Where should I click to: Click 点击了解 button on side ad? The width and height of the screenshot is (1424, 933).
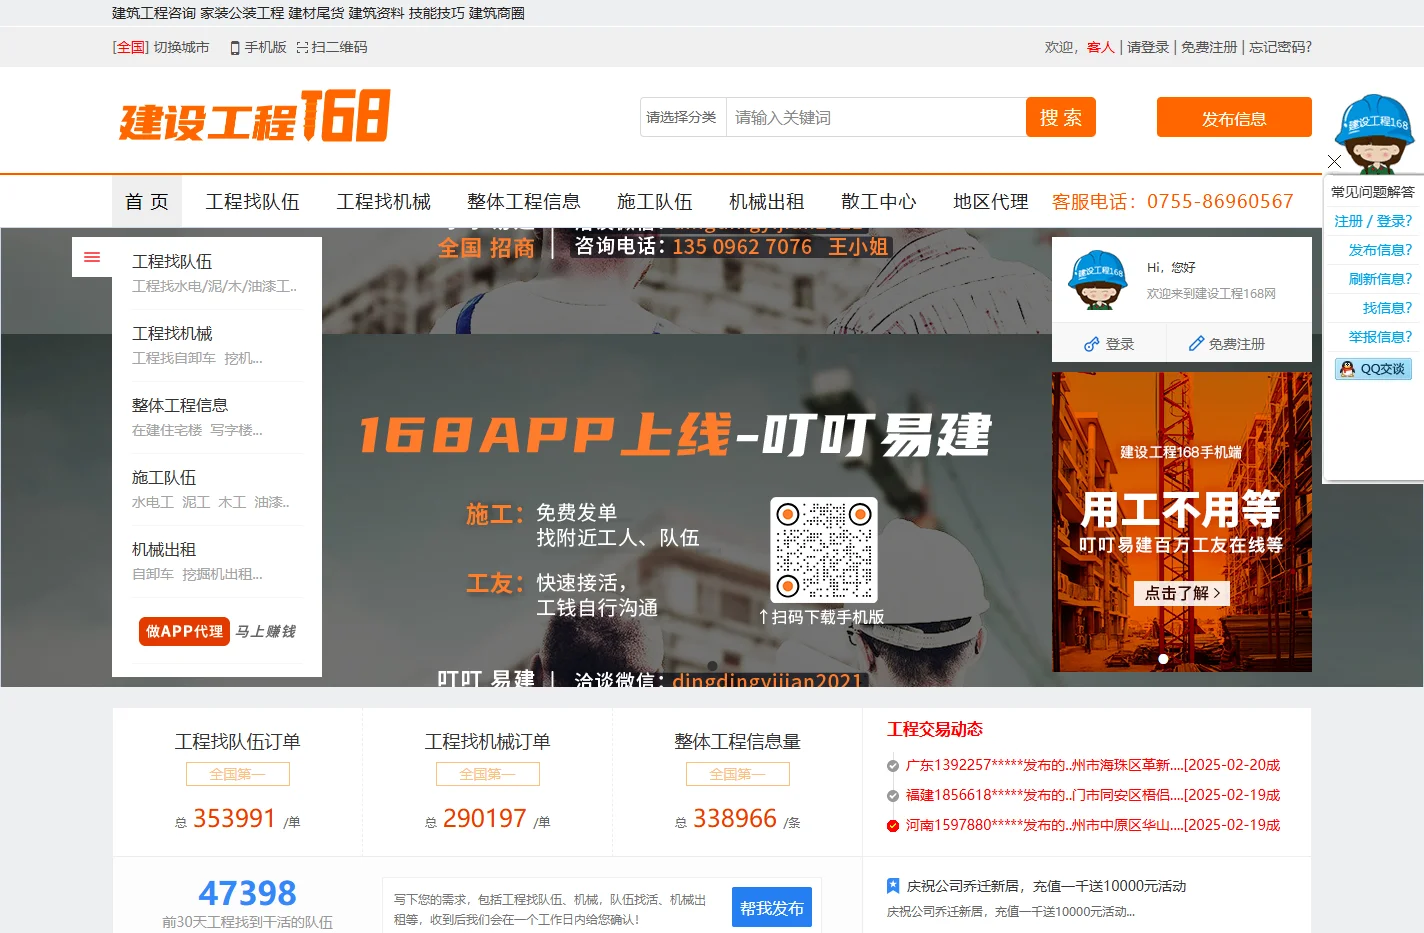(x=1182, y=593)
